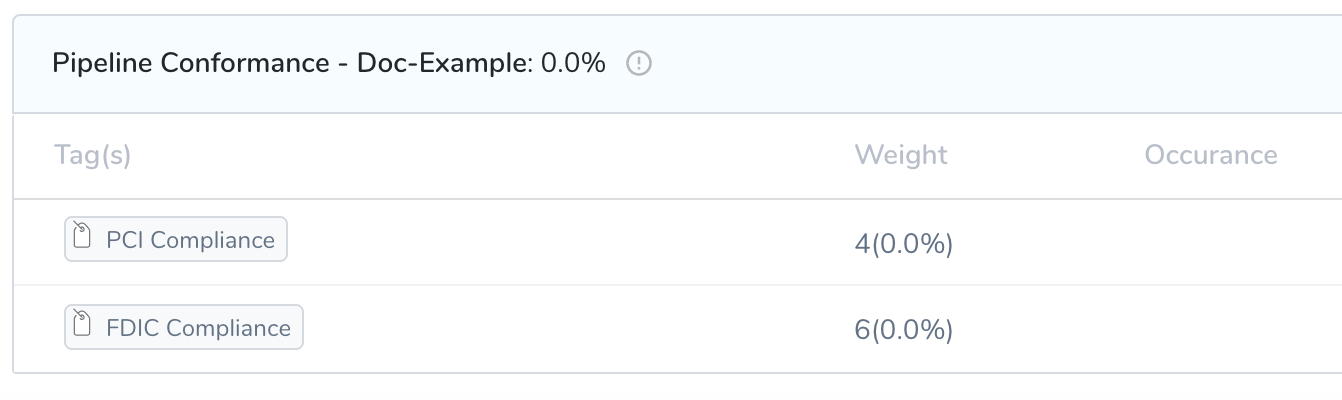The image size is (1342, 400).
Task: Click blank area between FDIC Compliance and 6(0.0%)
Action: pyautogui.click(x=578, y=329)
